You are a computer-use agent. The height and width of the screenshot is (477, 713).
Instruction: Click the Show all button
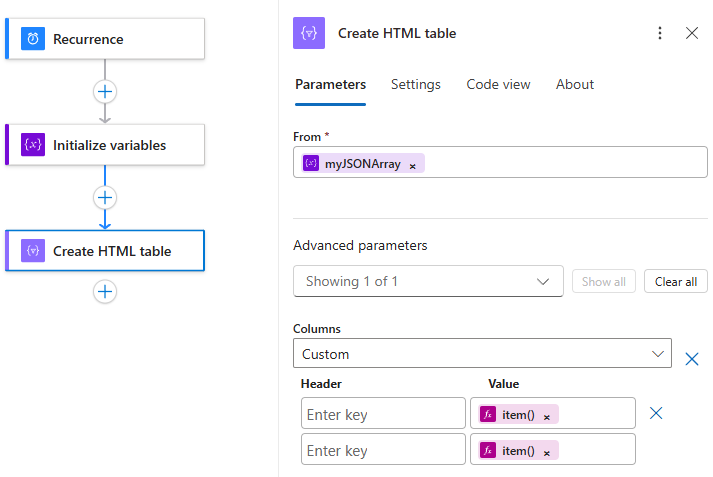(x=603, y=281)
